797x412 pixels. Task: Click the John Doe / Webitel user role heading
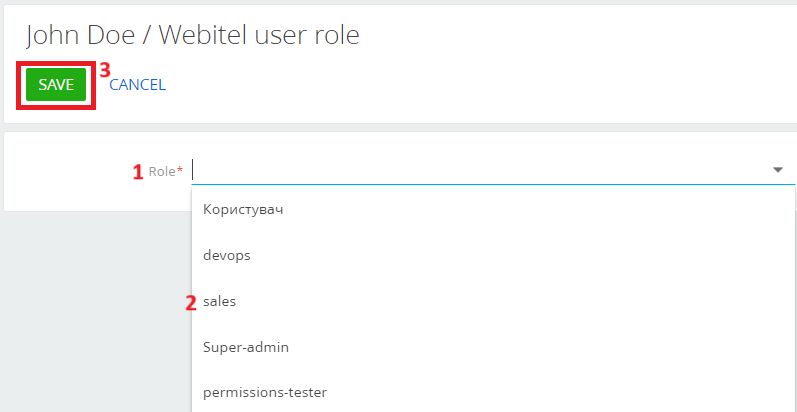tap(193, 36)
